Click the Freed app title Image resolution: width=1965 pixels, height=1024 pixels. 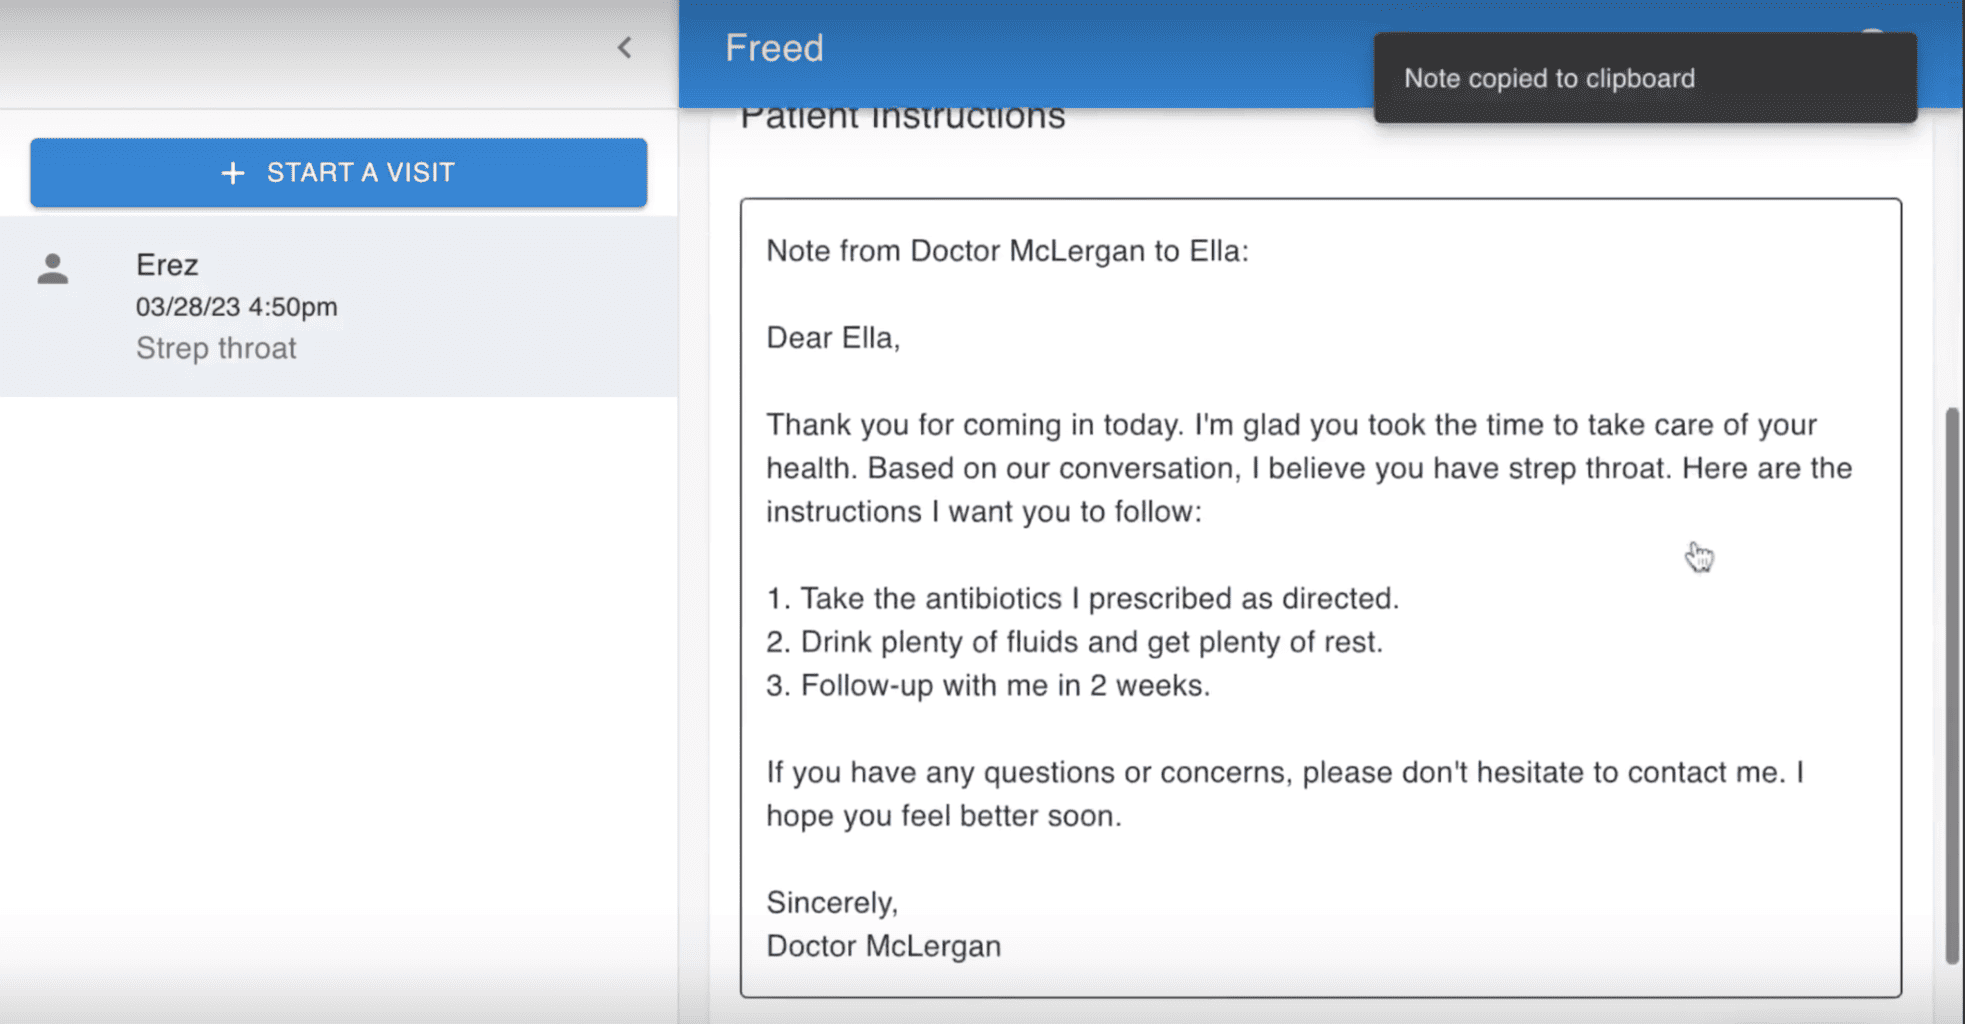coord(774,48)
